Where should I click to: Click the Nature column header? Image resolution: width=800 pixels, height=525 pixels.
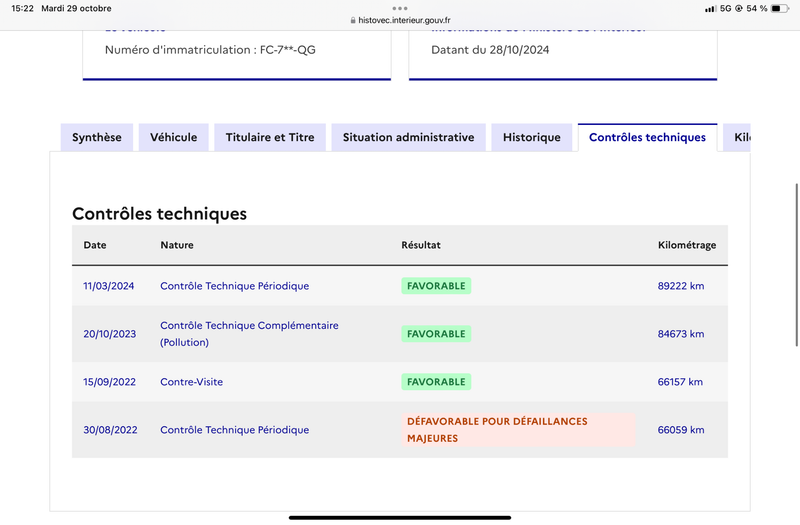[177, 245]
